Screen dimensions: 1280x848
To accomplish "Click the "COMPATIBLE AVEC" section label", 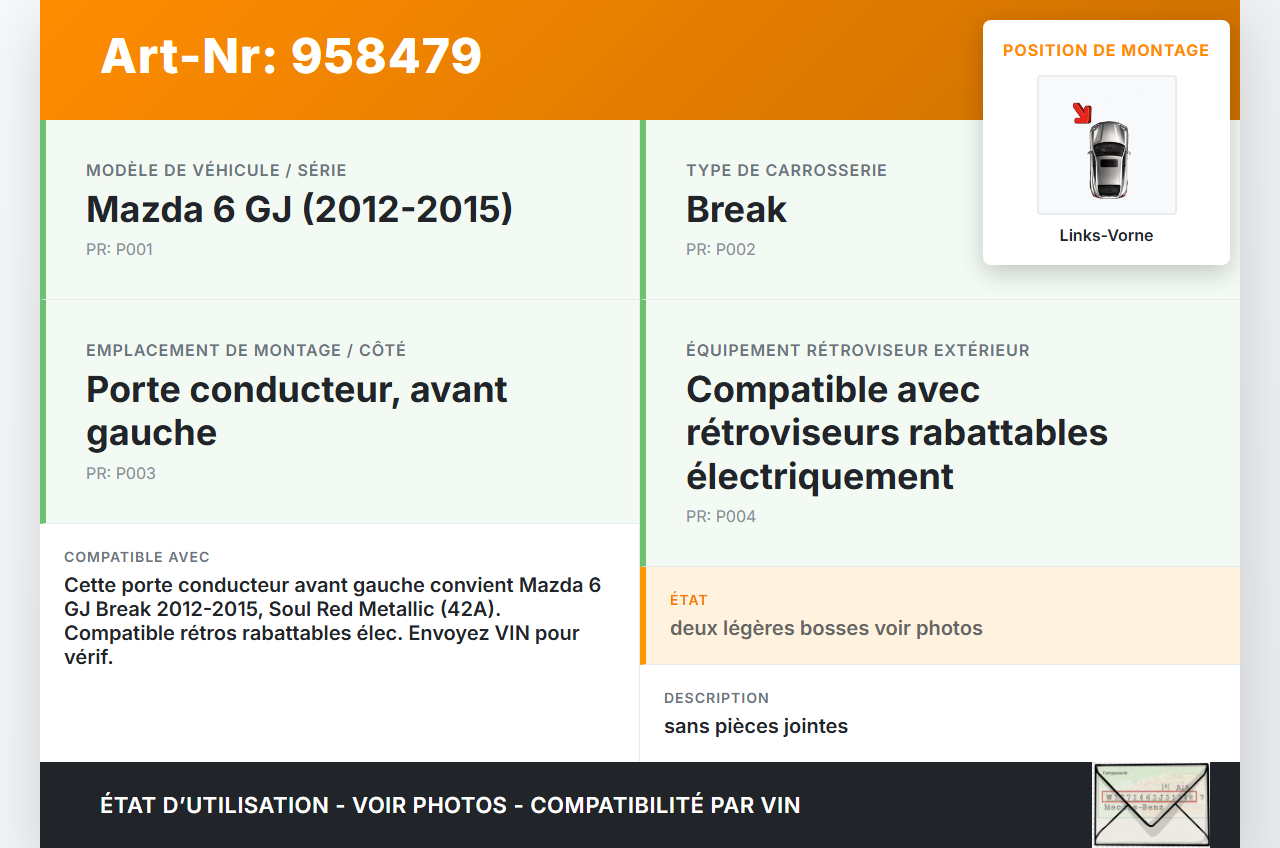I will coord(137,557).
